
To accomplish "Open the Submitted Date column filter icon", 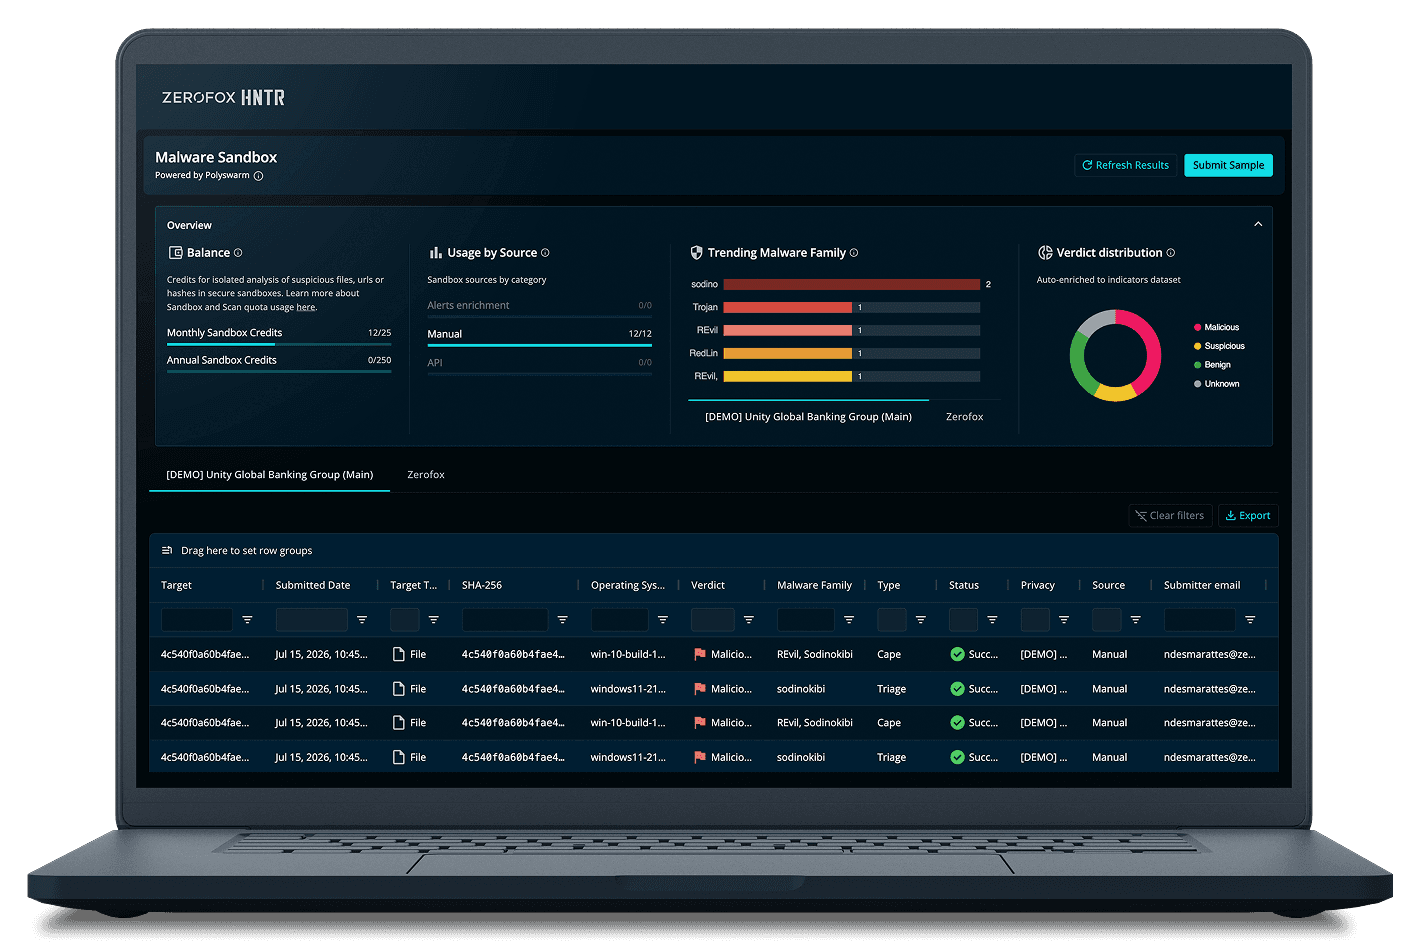I will (x=362, y=620).
